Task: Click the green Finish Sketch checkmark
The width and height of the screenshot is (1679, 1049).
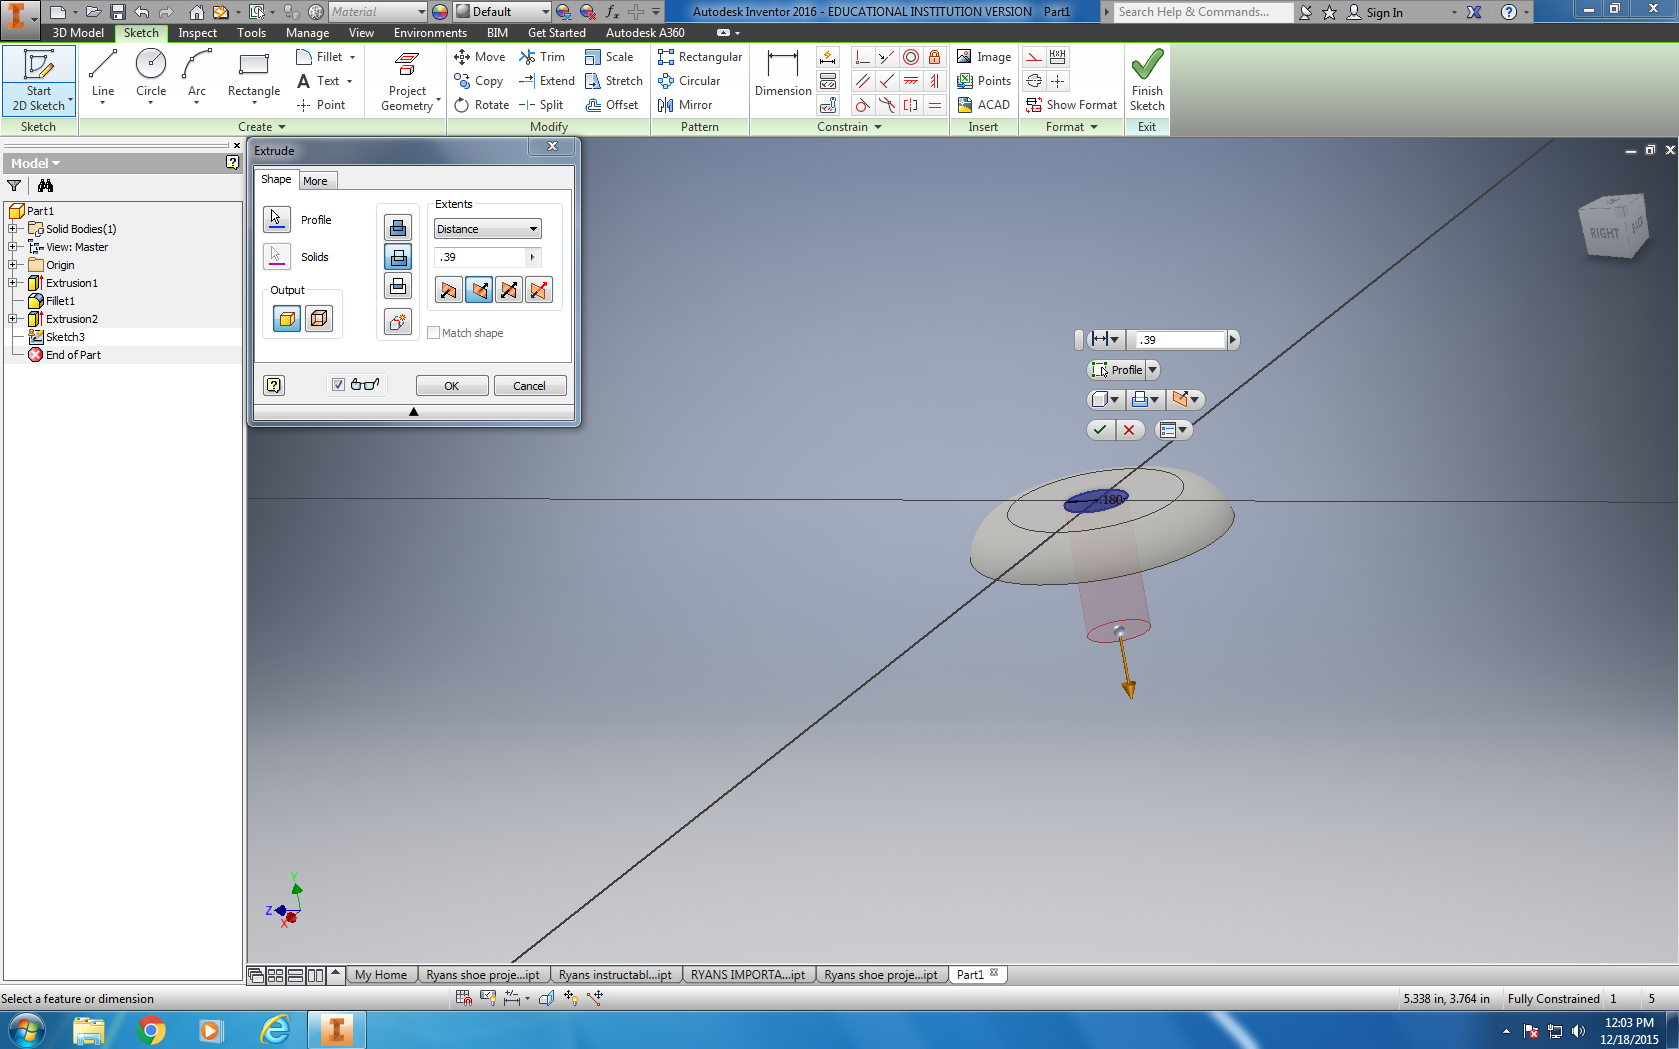Action: coord(1147,80)
